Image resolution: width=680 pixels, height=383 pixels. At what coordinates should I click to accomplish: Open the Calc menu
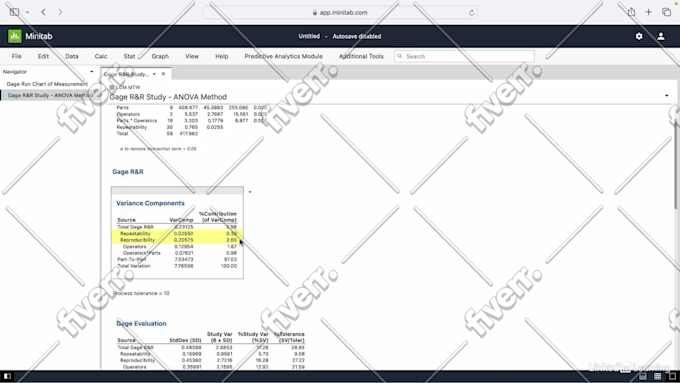[x=101, y=56]
